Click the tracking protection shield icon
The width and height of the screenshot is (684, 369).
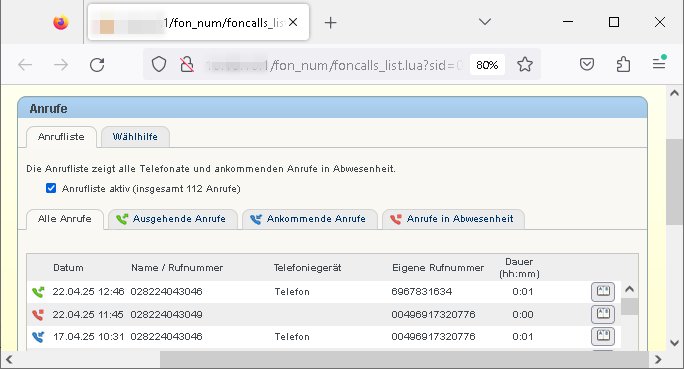159,65
